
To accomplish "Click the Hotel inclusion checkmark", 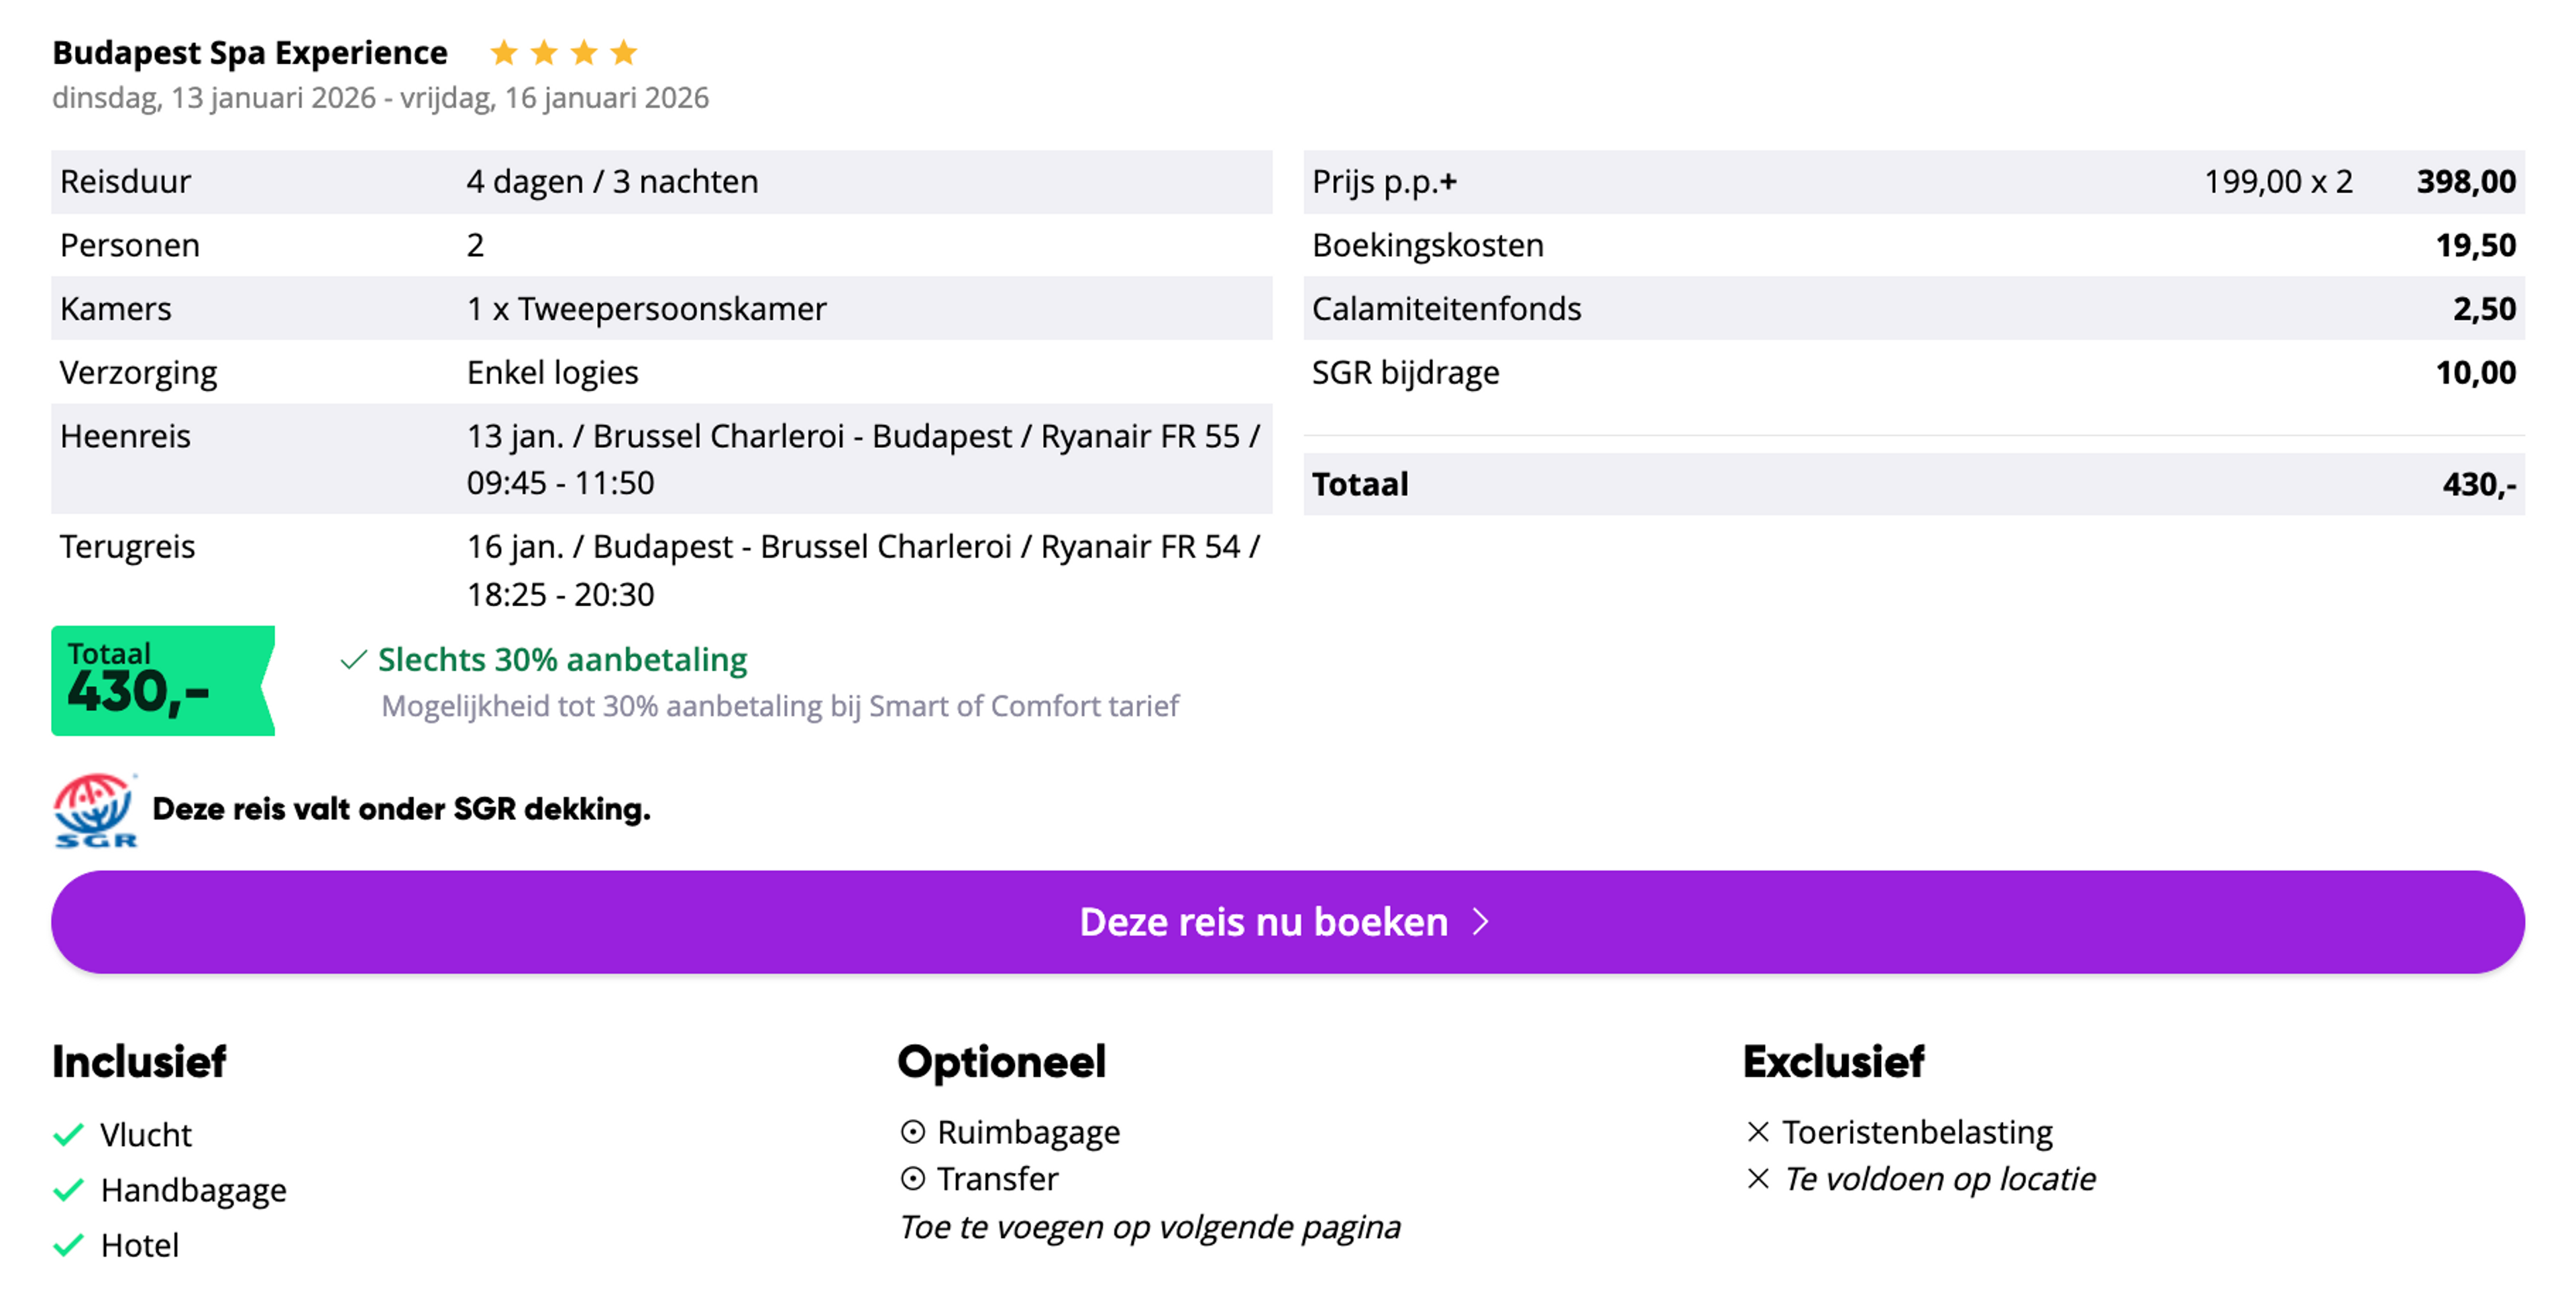I will (68, 1245).
